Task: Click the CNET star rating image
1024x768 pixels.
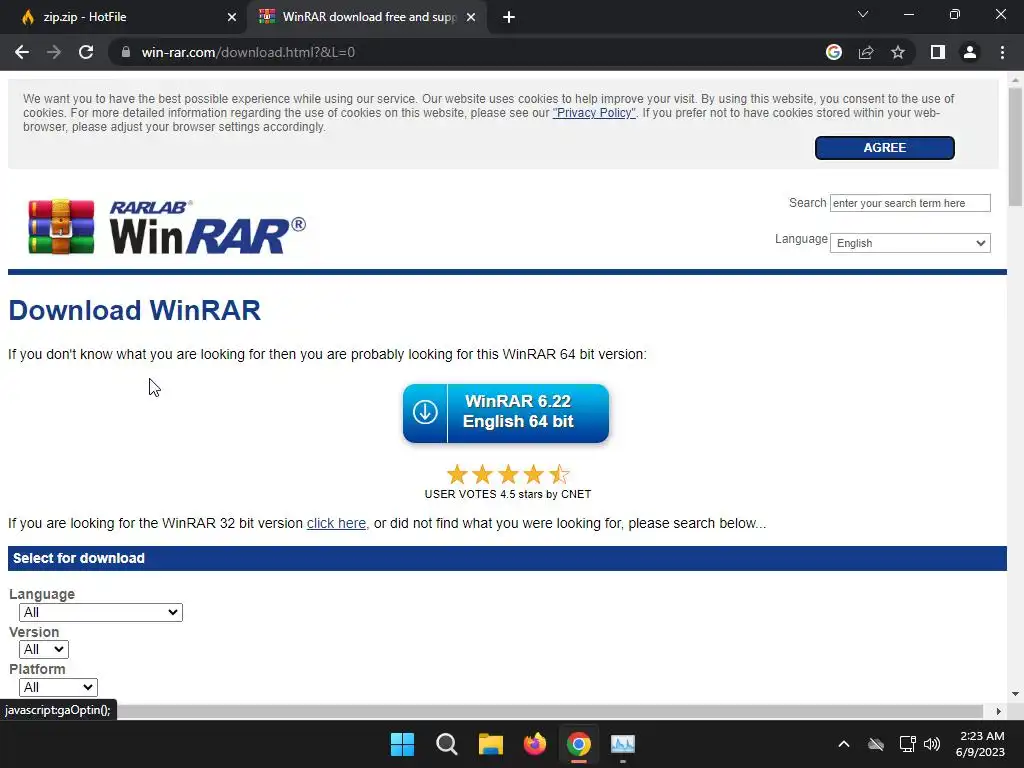Action: pos(507,474)
